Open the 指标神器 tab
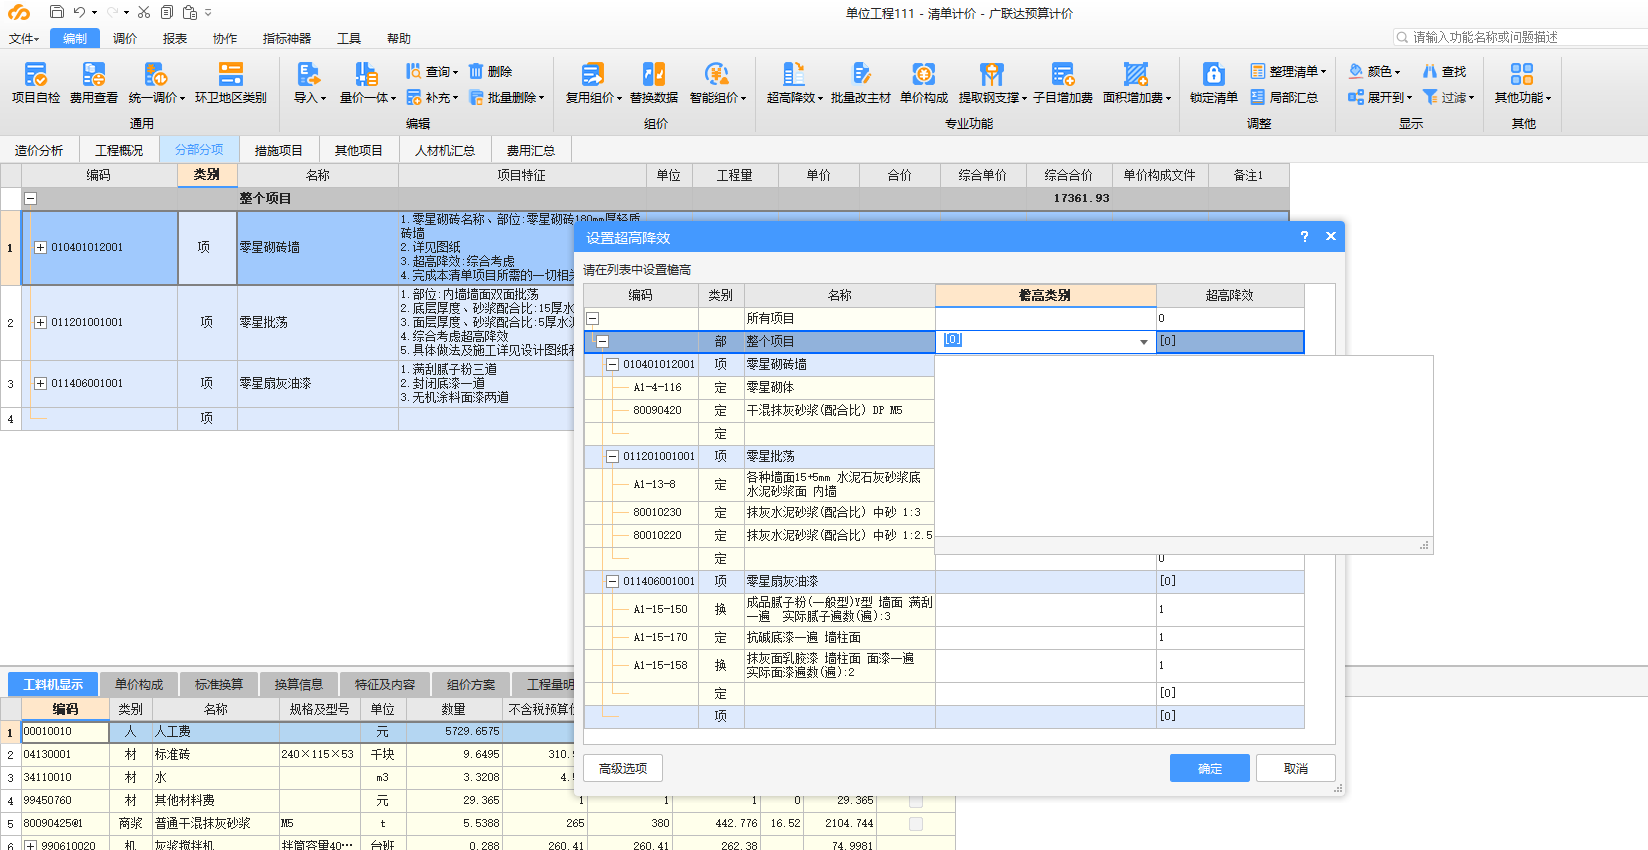Screen dimensions: 1648x850 click(287, 38)
